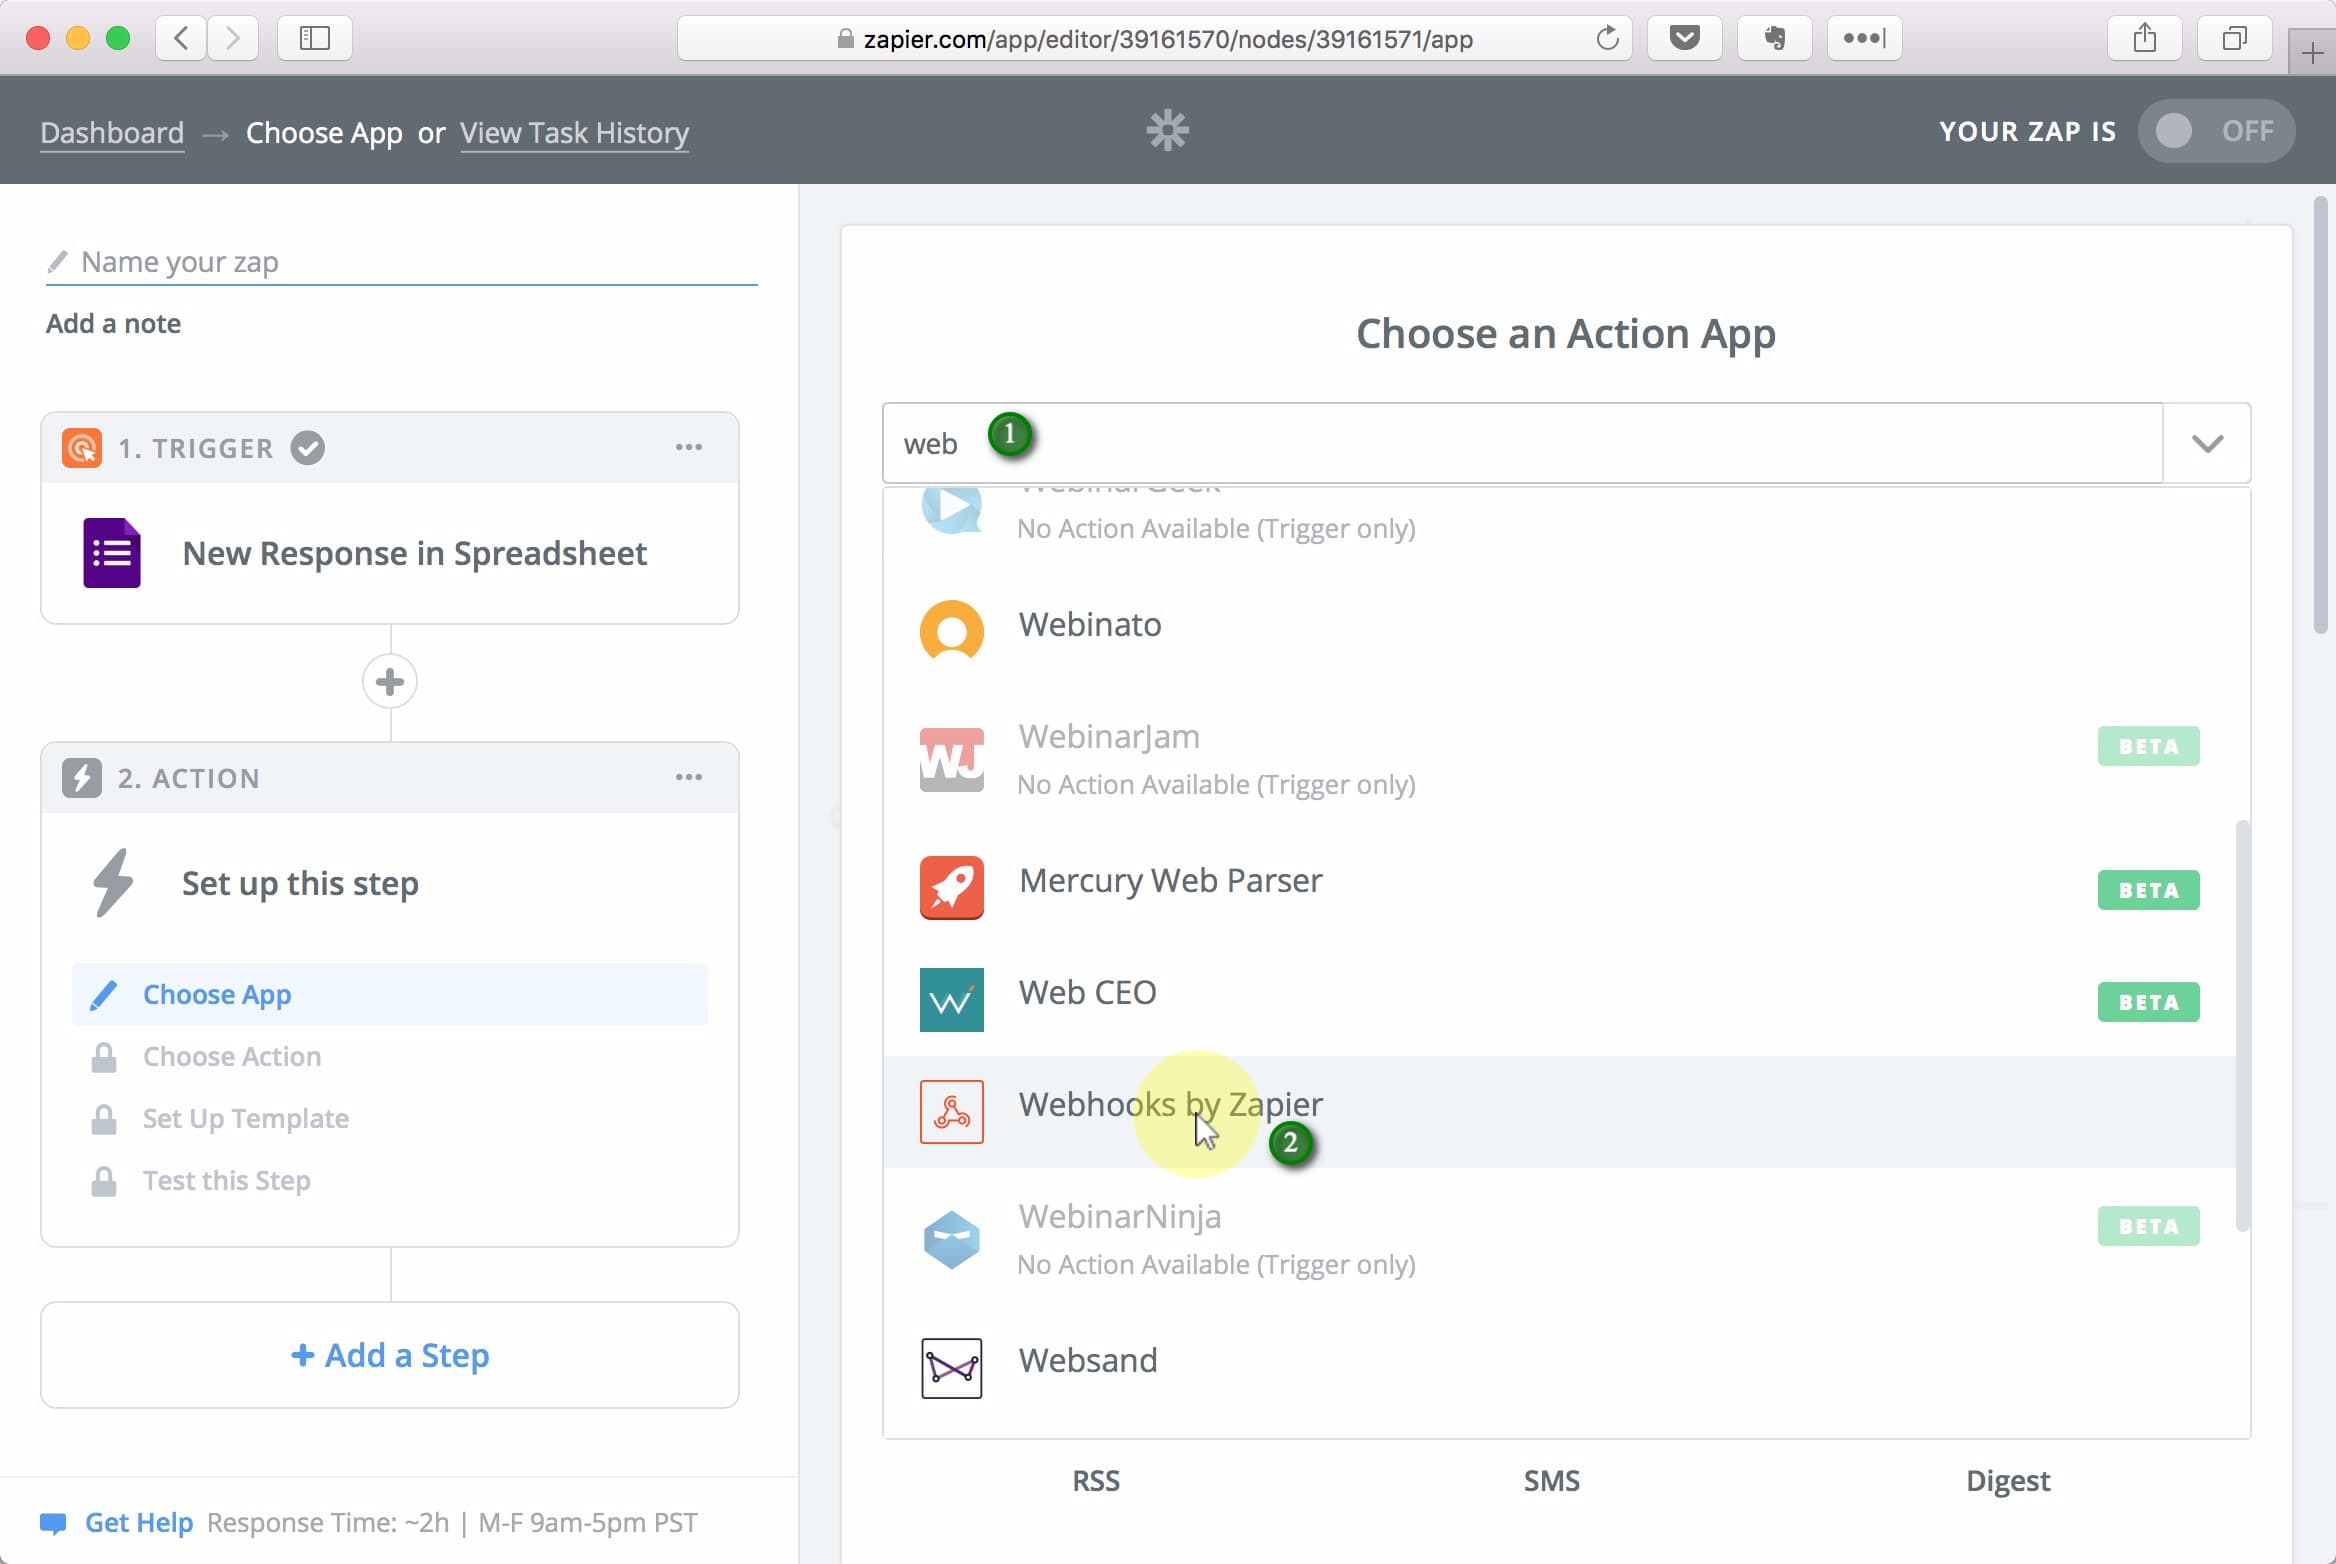This screenshot has width=2336, height=1564.
Task: Open the Dashboard link
Action: point(112,132)
